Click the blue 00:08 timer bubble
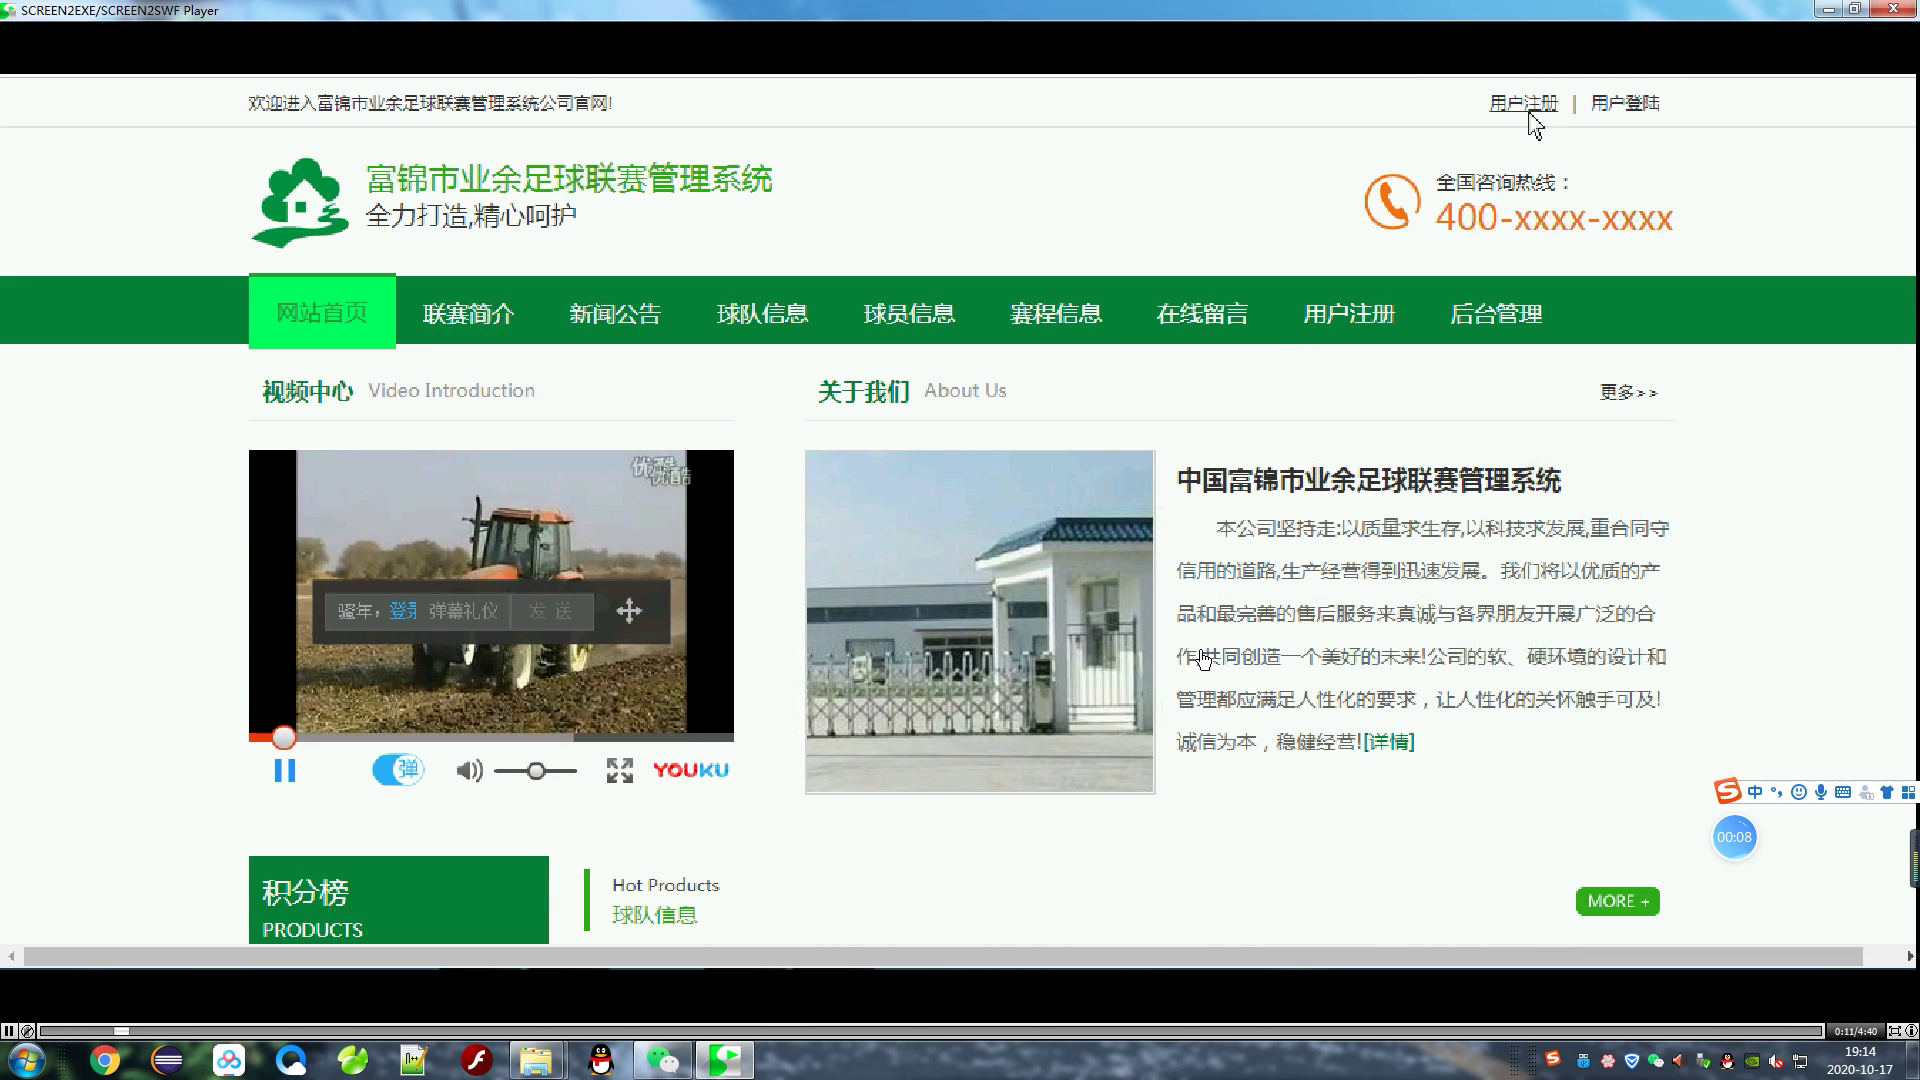This screenshot has height=1080, width=1920. [1734, 837]
